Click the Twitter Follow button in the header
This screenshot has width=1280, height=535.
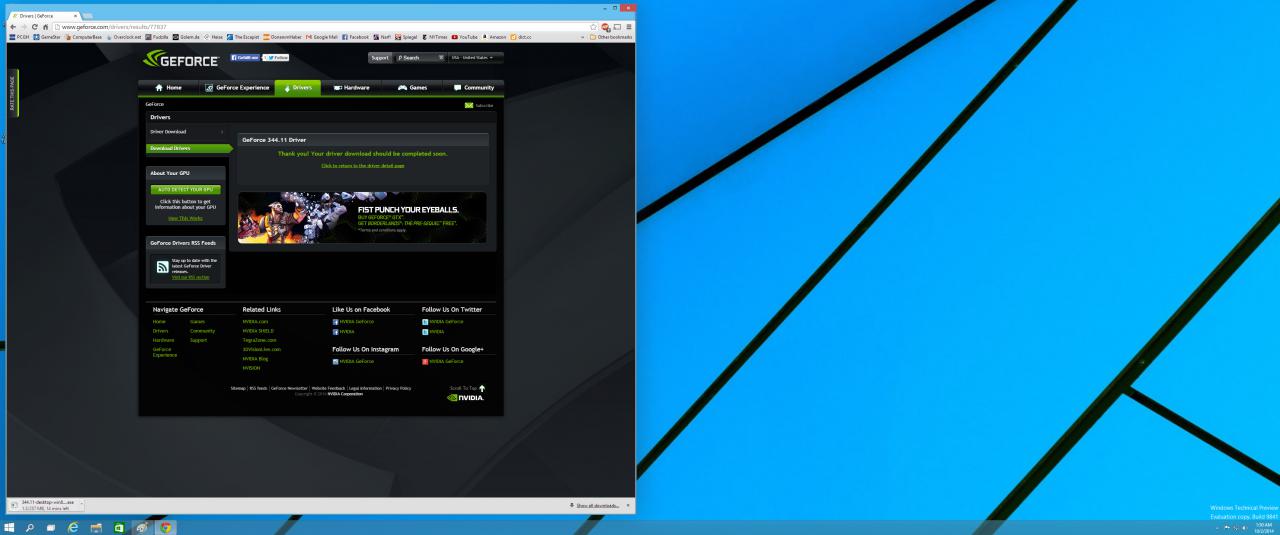[x=275, y=58]
